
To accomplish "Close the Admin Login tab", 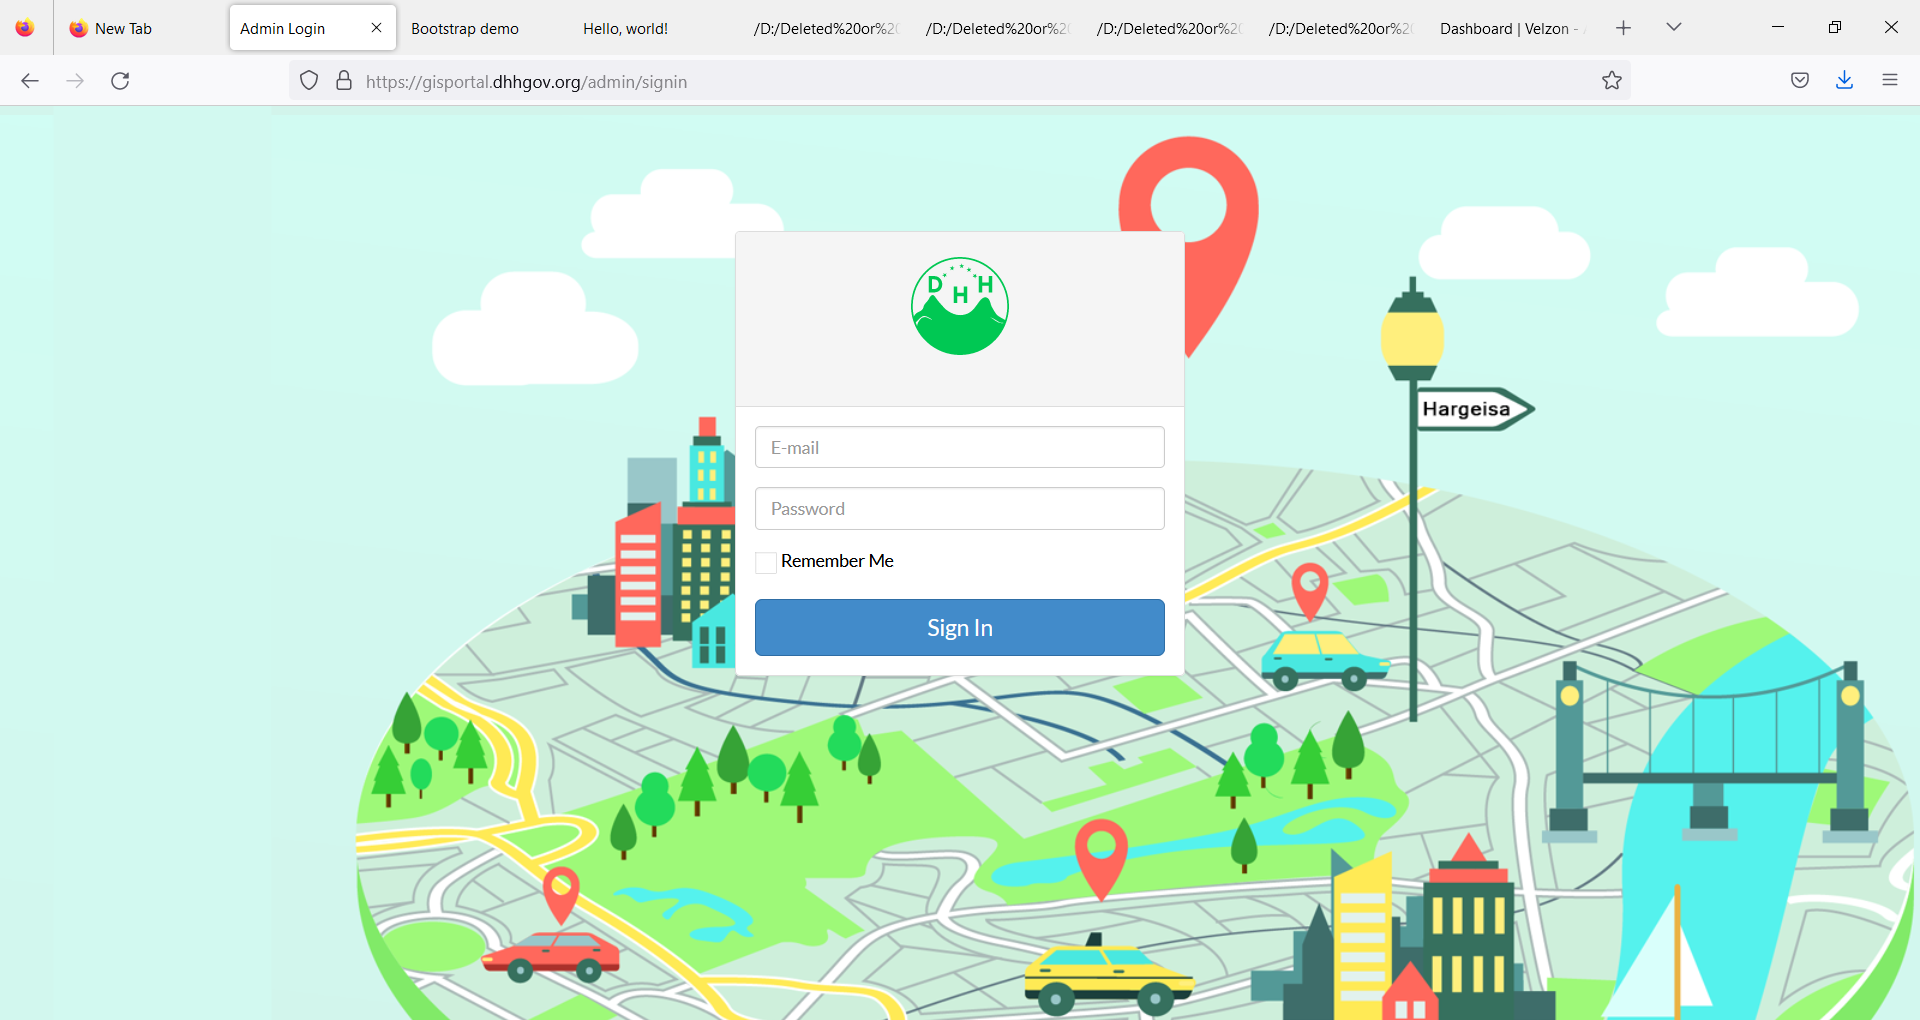I will coord(377,28).
